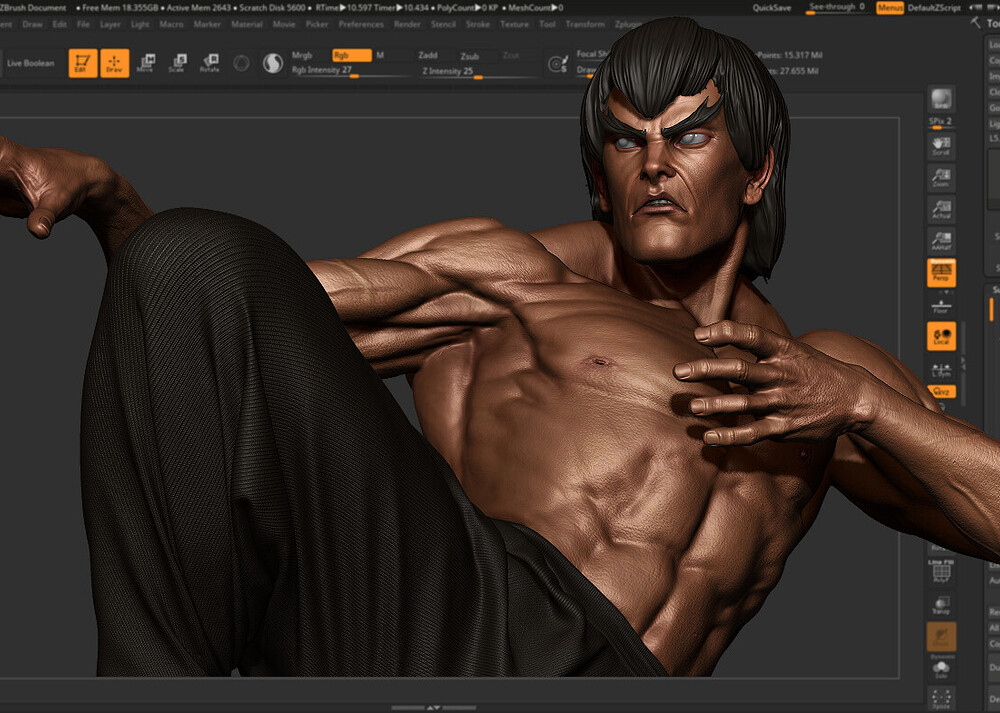
Task: Click the round S-swirl icon before Mrgb
Action: 273,63
